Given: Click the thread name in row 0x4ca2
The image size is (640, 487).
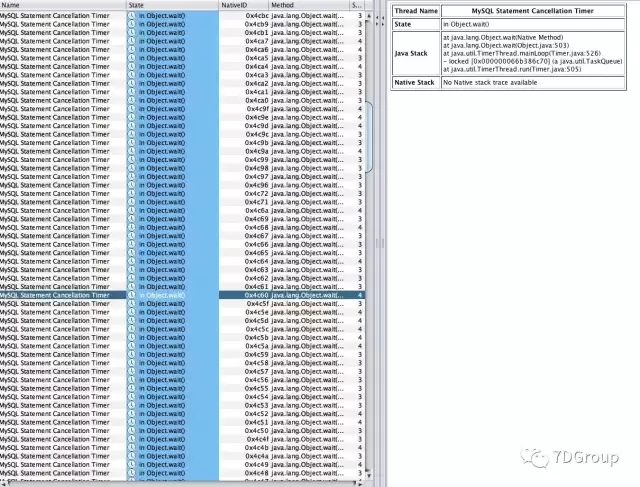Looking at the screenshot, I should 55,83.
